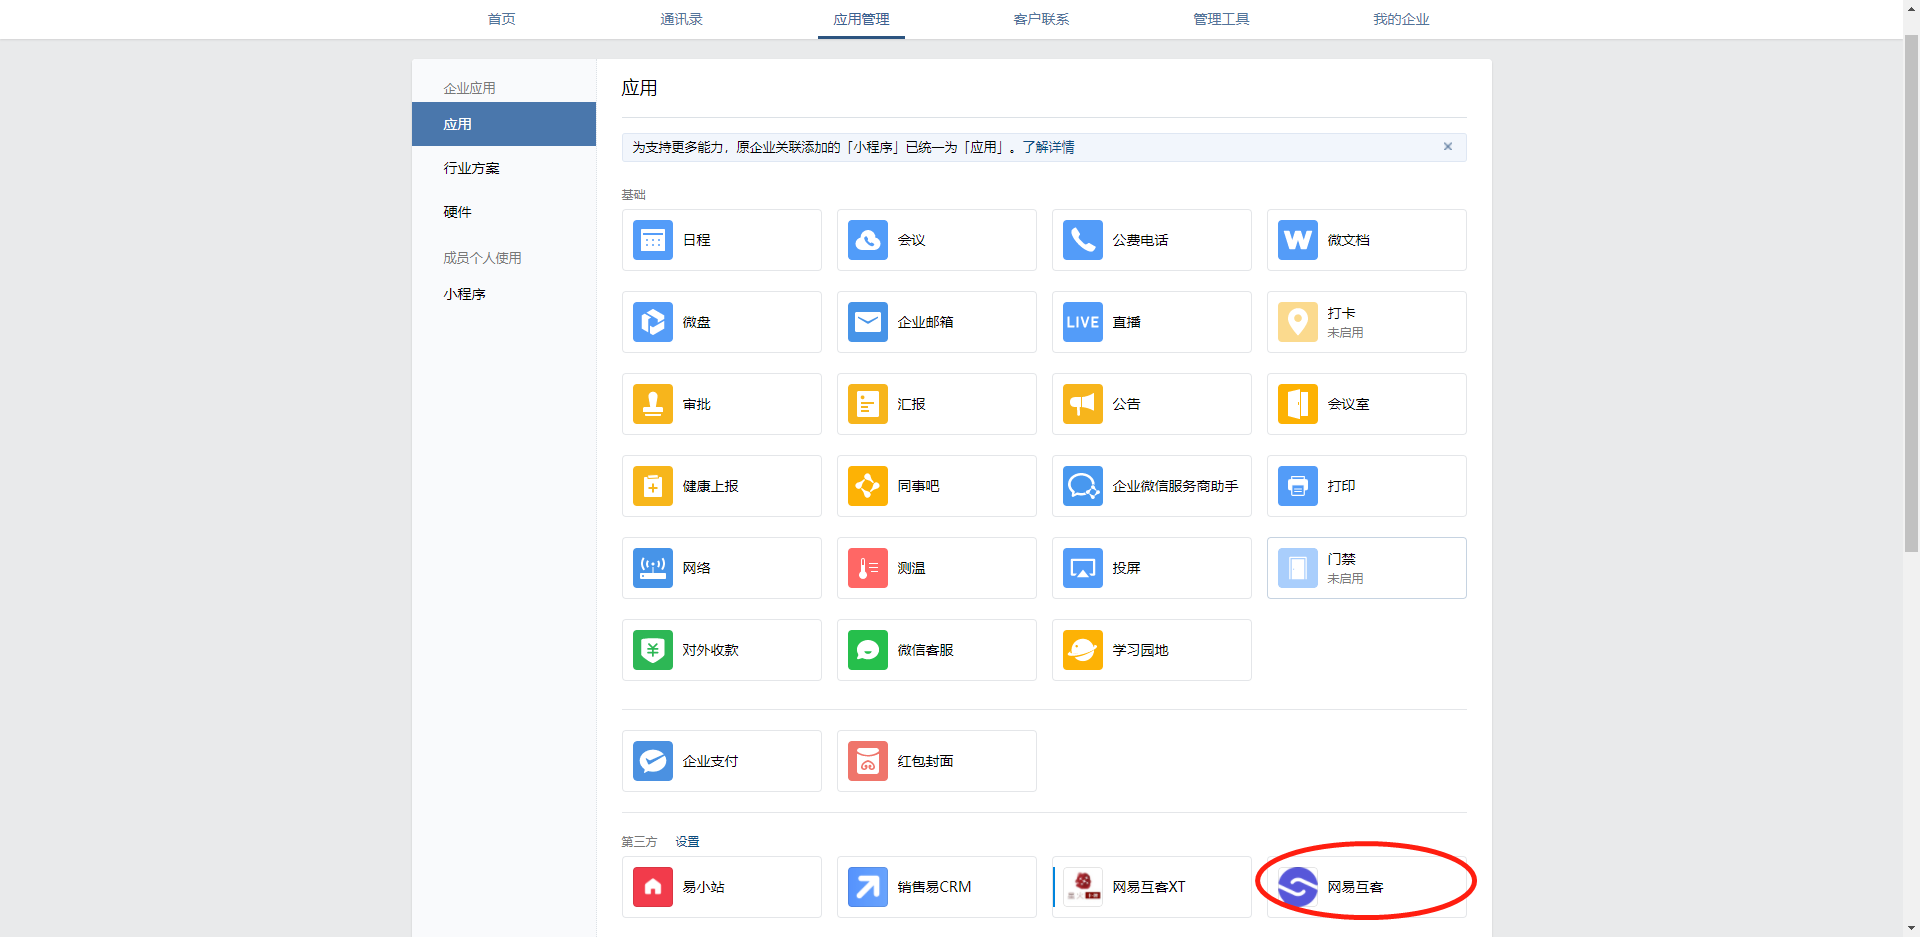Open the 企业邮箱 envelope icon
Viewport: 1920px width, 937px height.
click(x=867, y=322)
